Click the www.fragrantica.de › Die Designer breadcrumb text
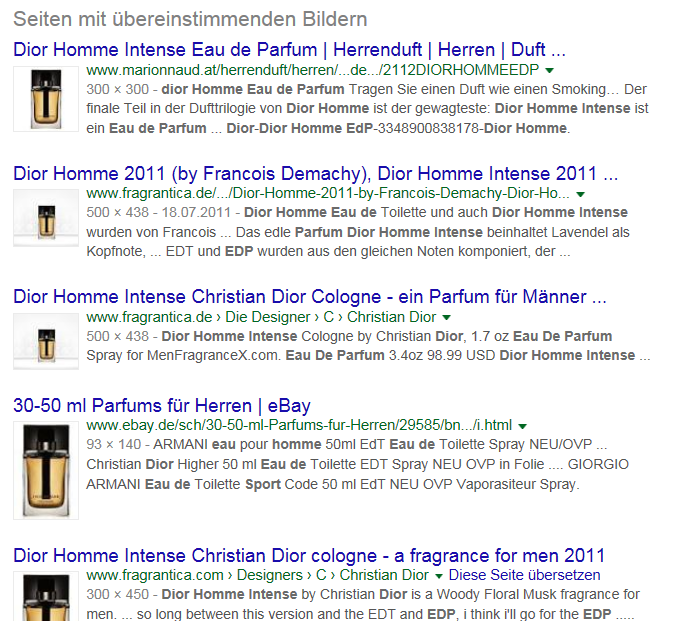This screenshot has width=689, height=621. point(261,317)
